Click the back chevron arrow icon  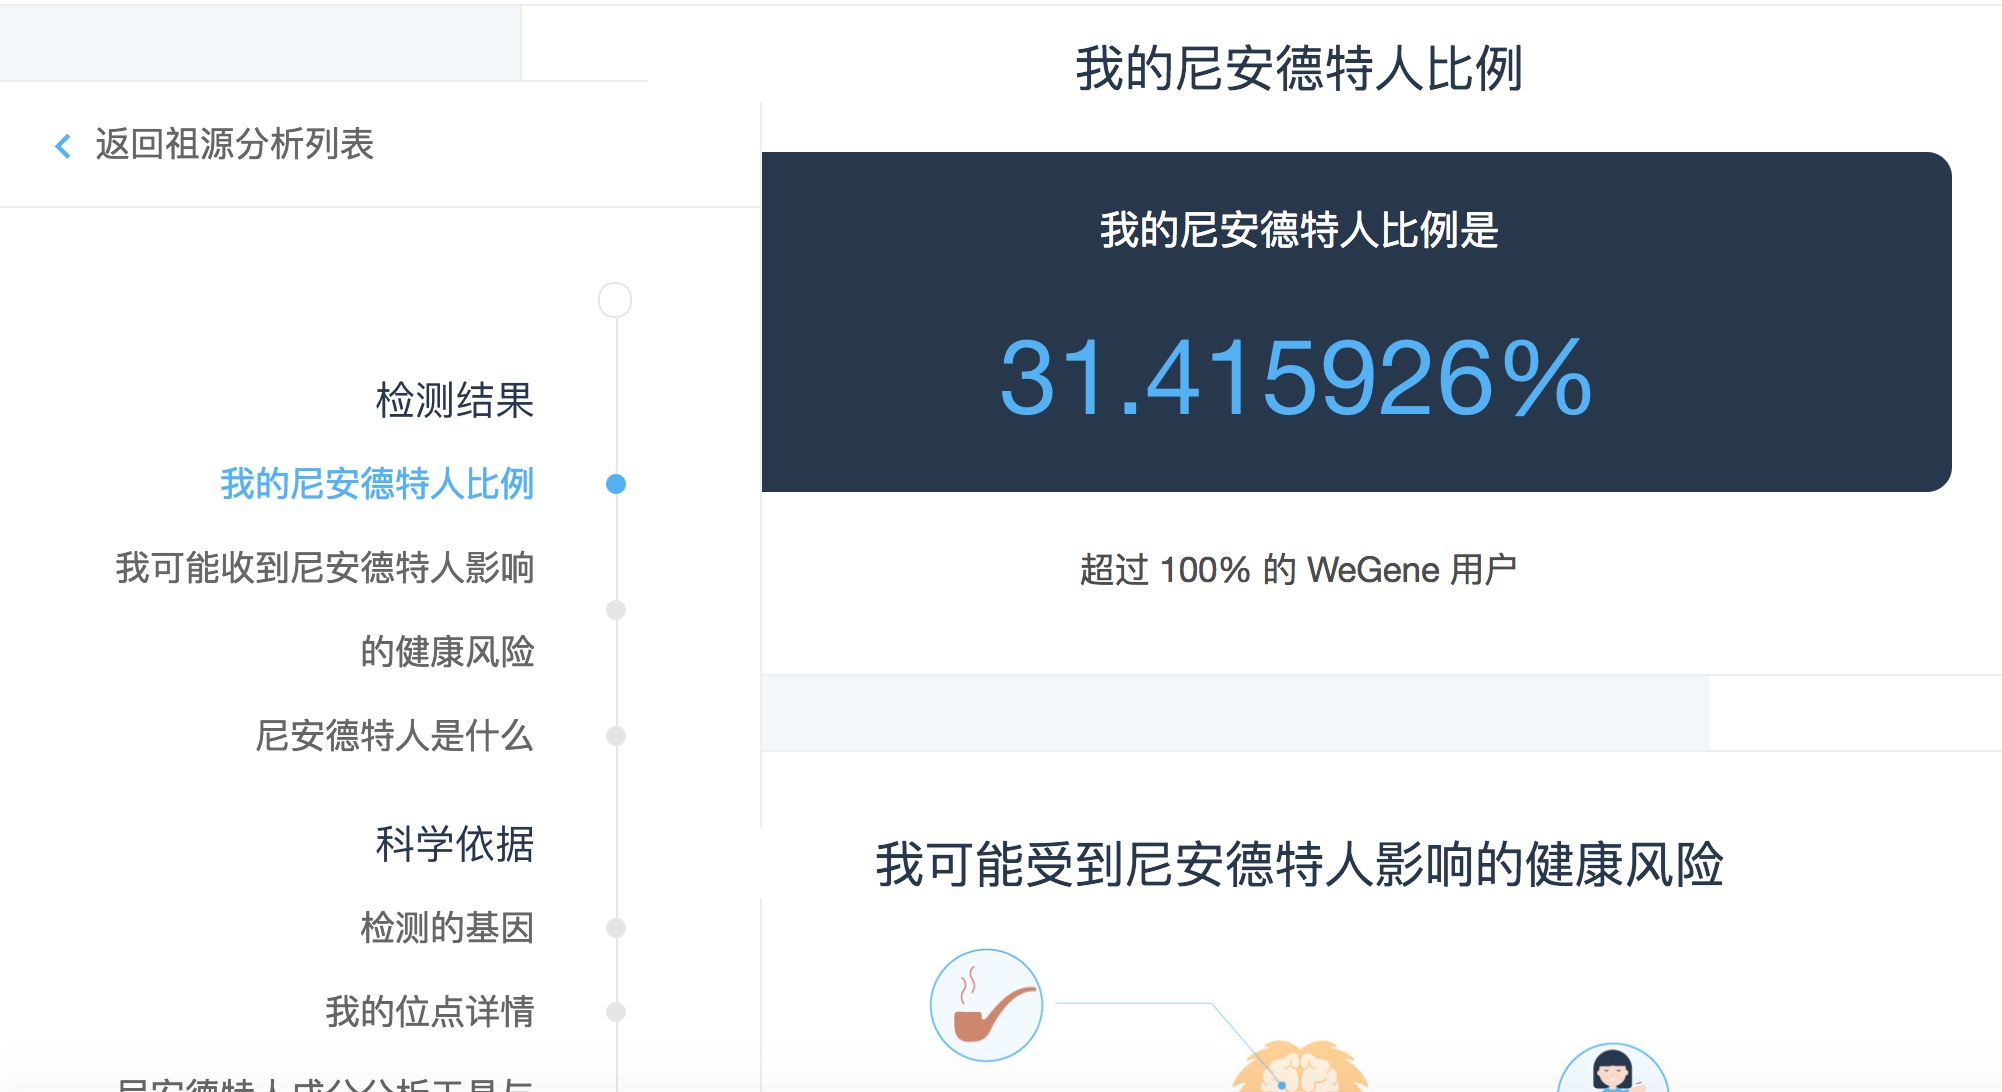[63, 146]
